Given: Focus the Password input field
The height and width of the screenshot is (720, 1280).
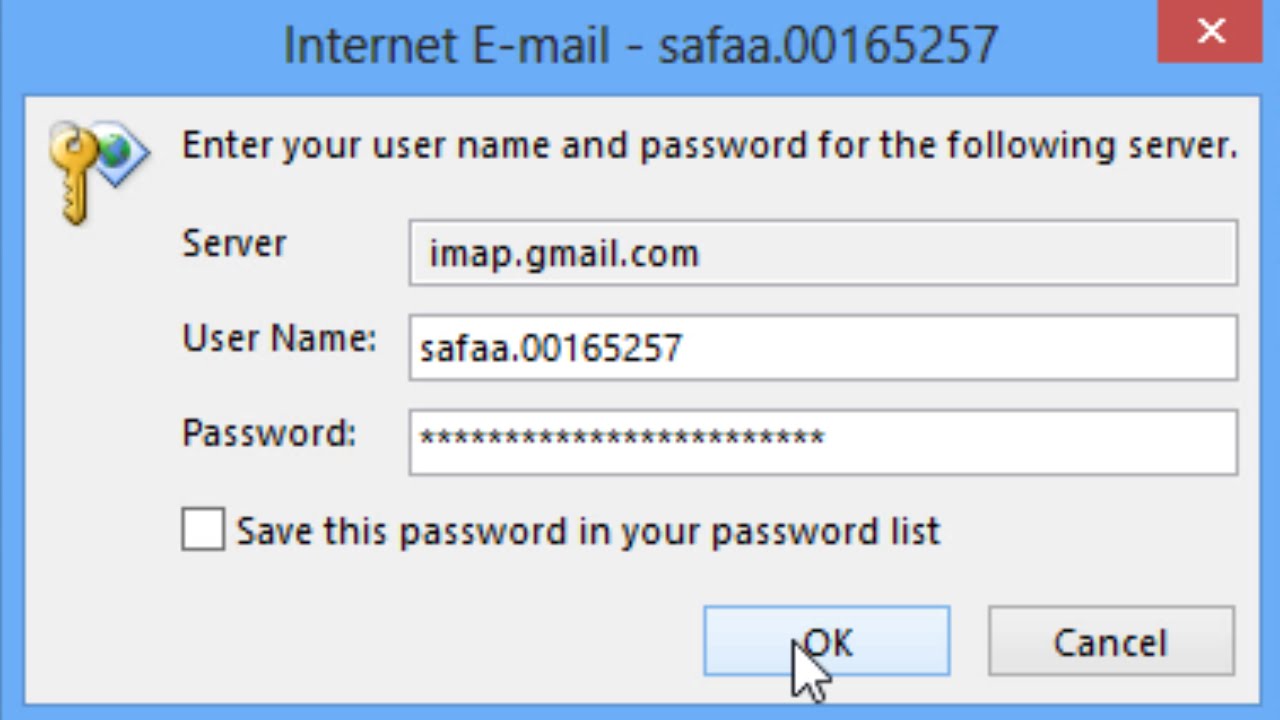Looking at the screenshot, I should pos(822,441).
